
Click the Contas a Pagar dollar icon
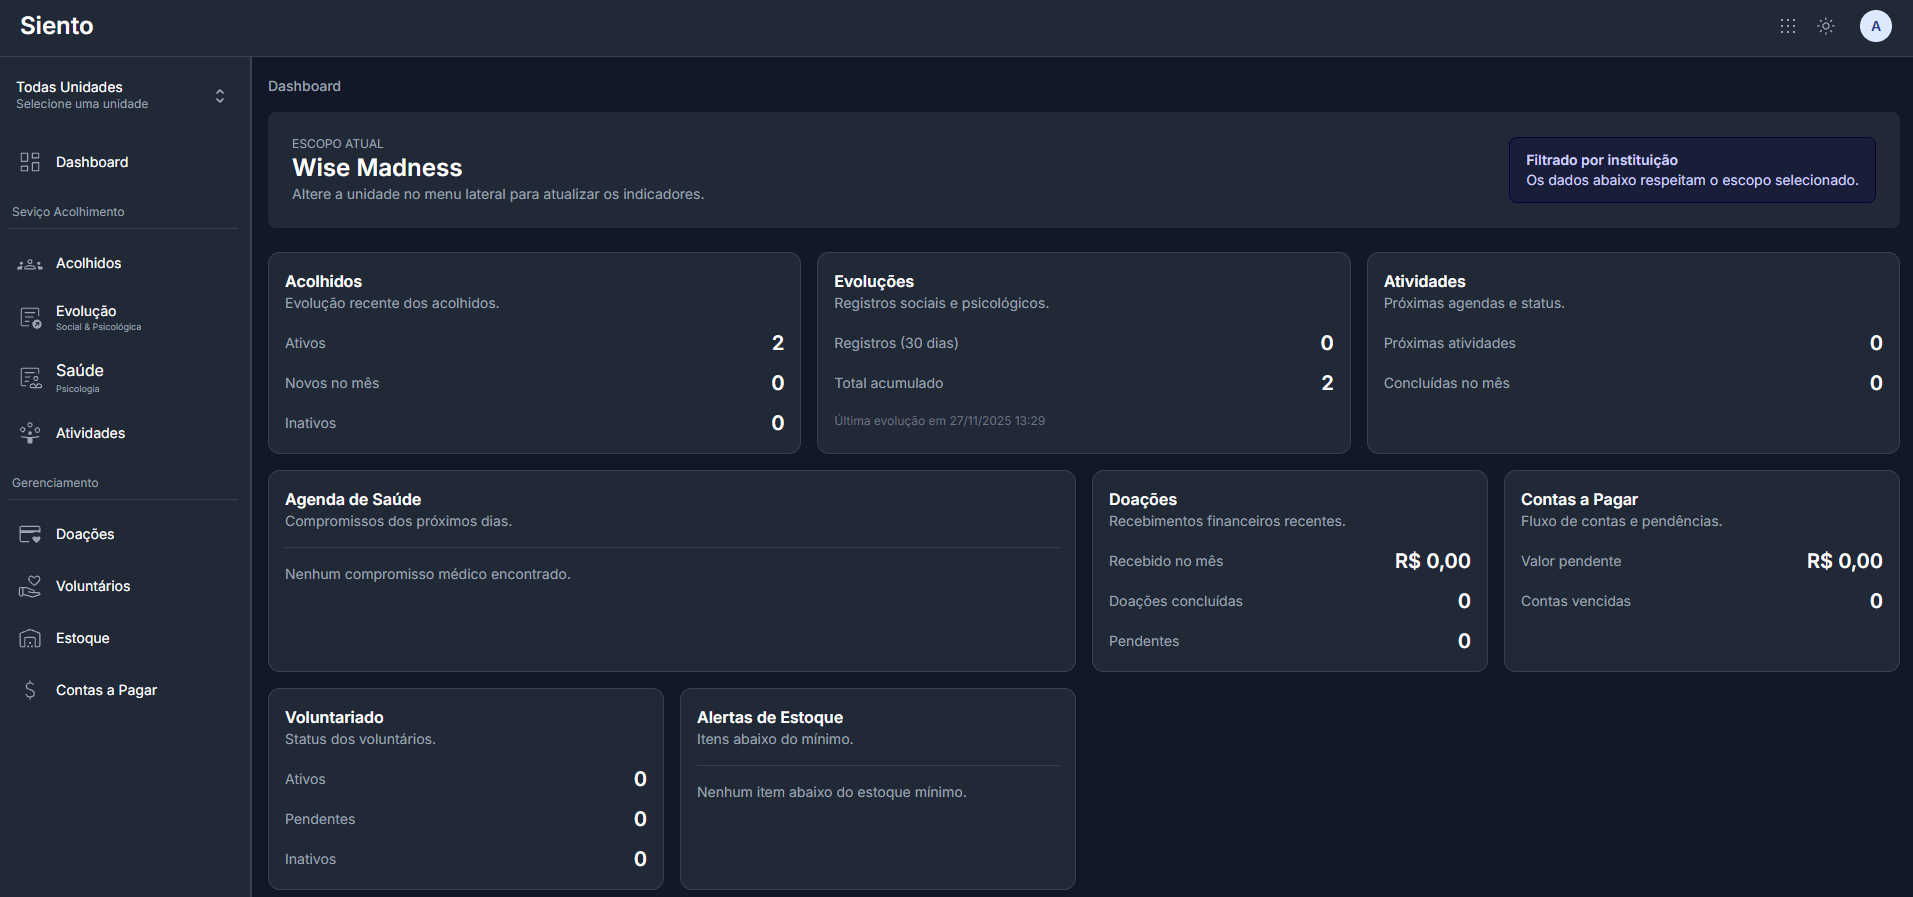point(30,690)
